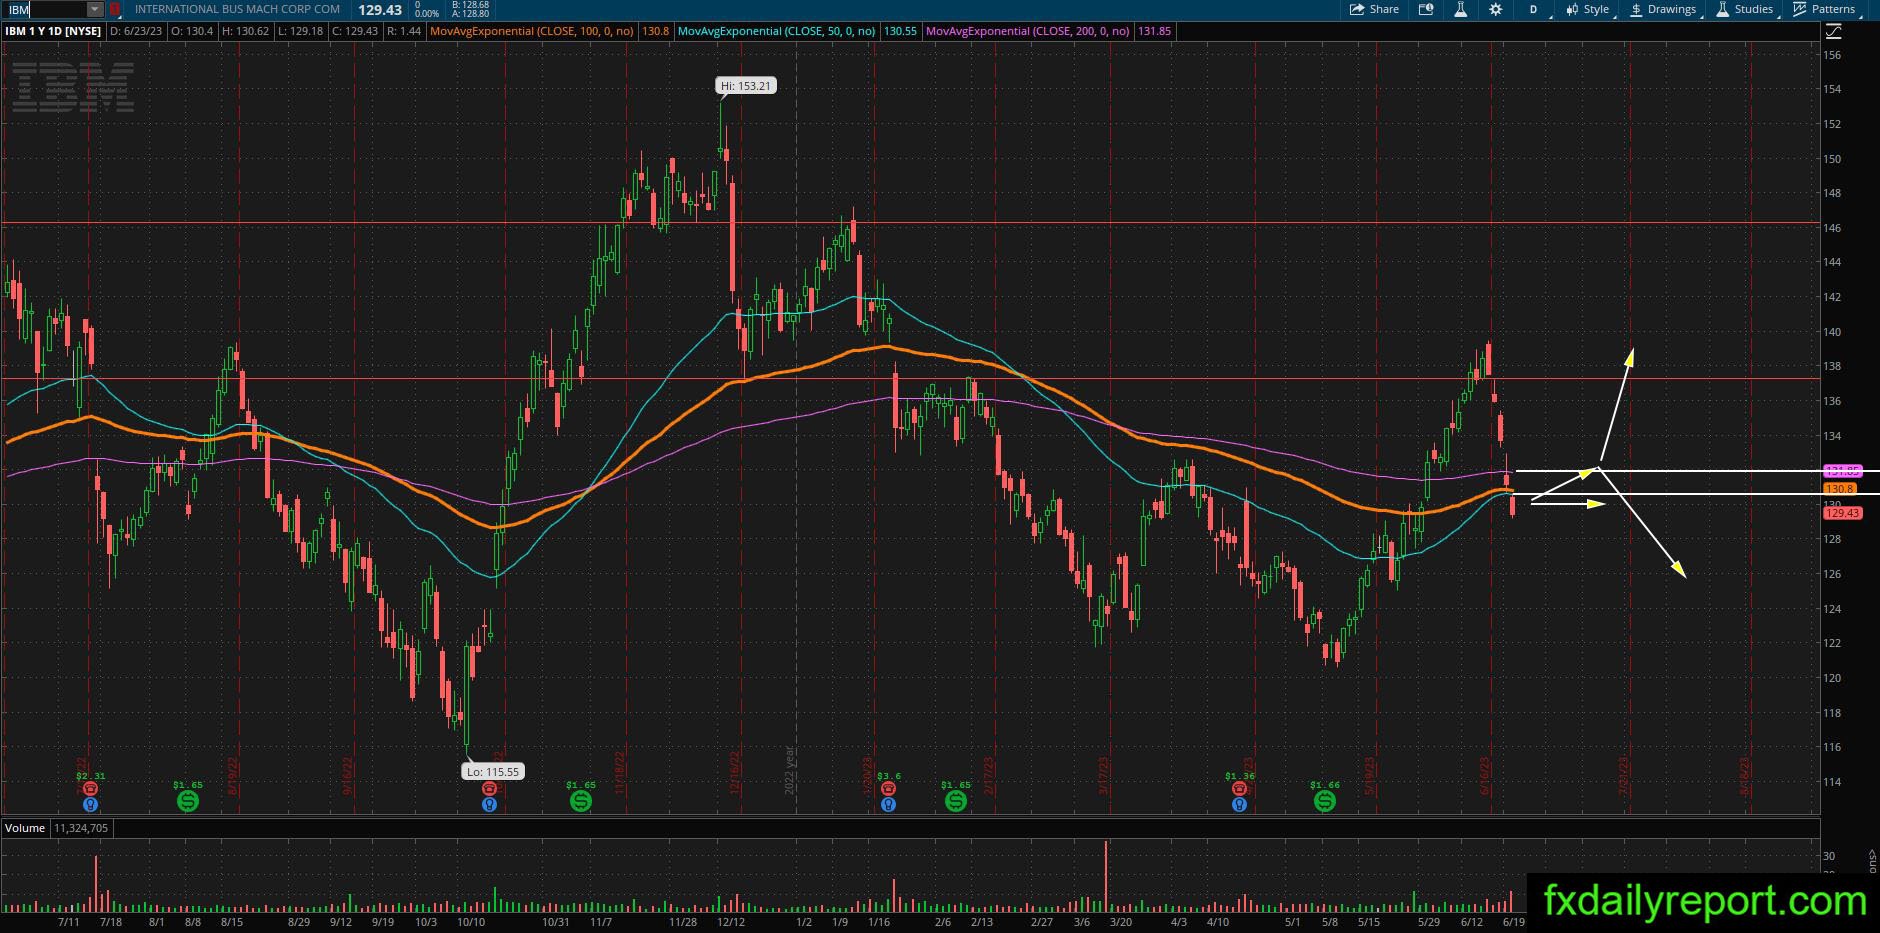The height and width of the screenshot is (933, 1880).
Task: Click the R: 1.44 range value
Action: pyautogui.click(x=404, y=31)
